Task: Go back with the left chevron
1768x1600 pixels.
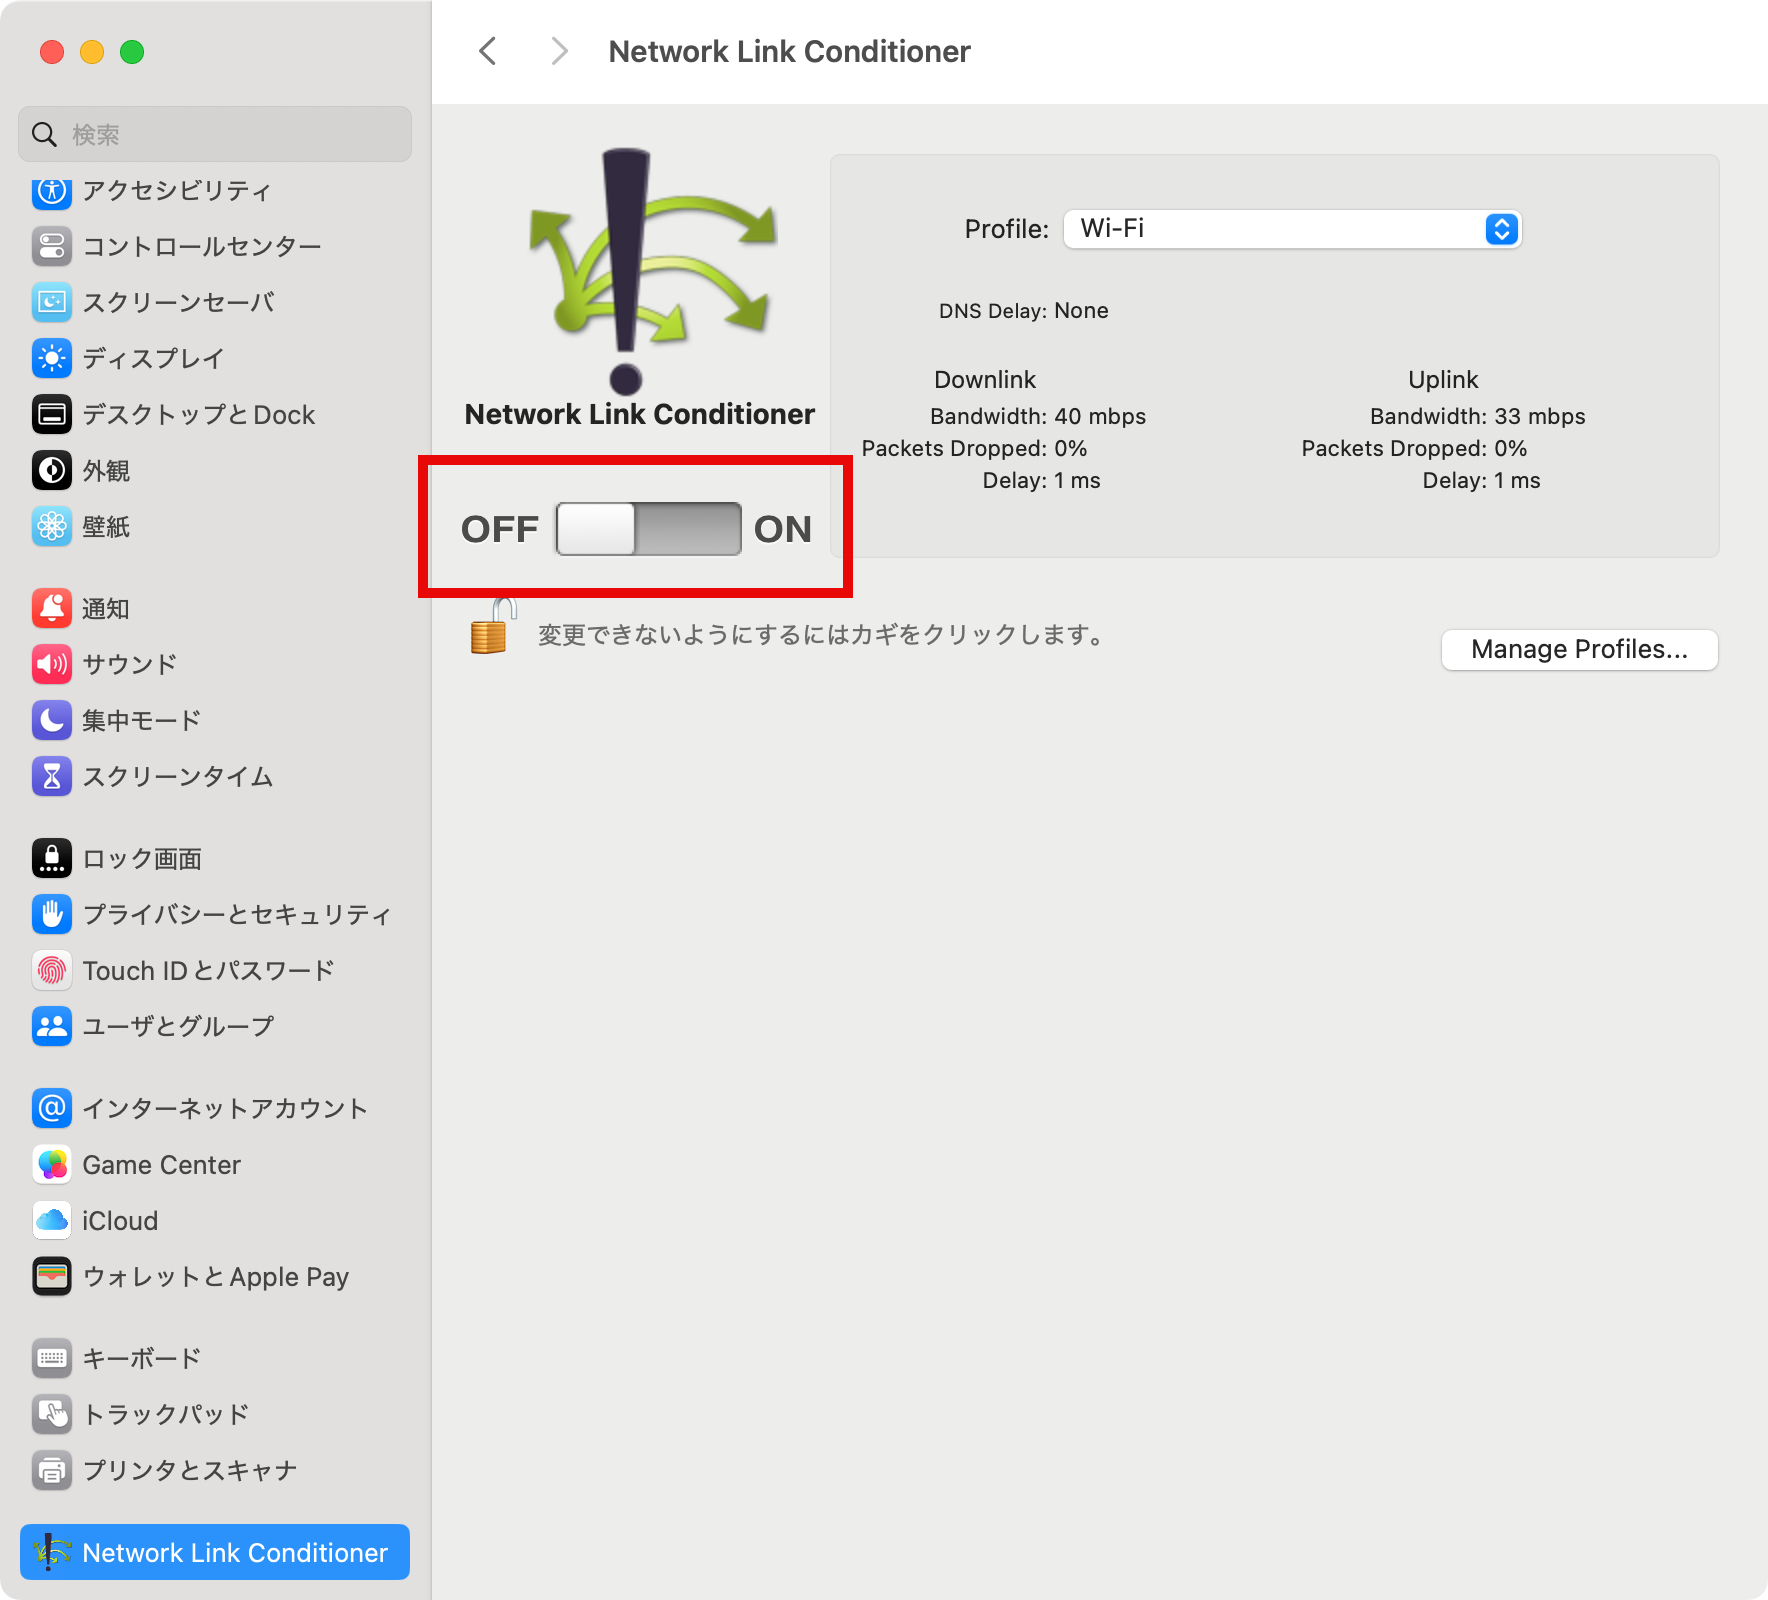Action: tap(488, 51)
